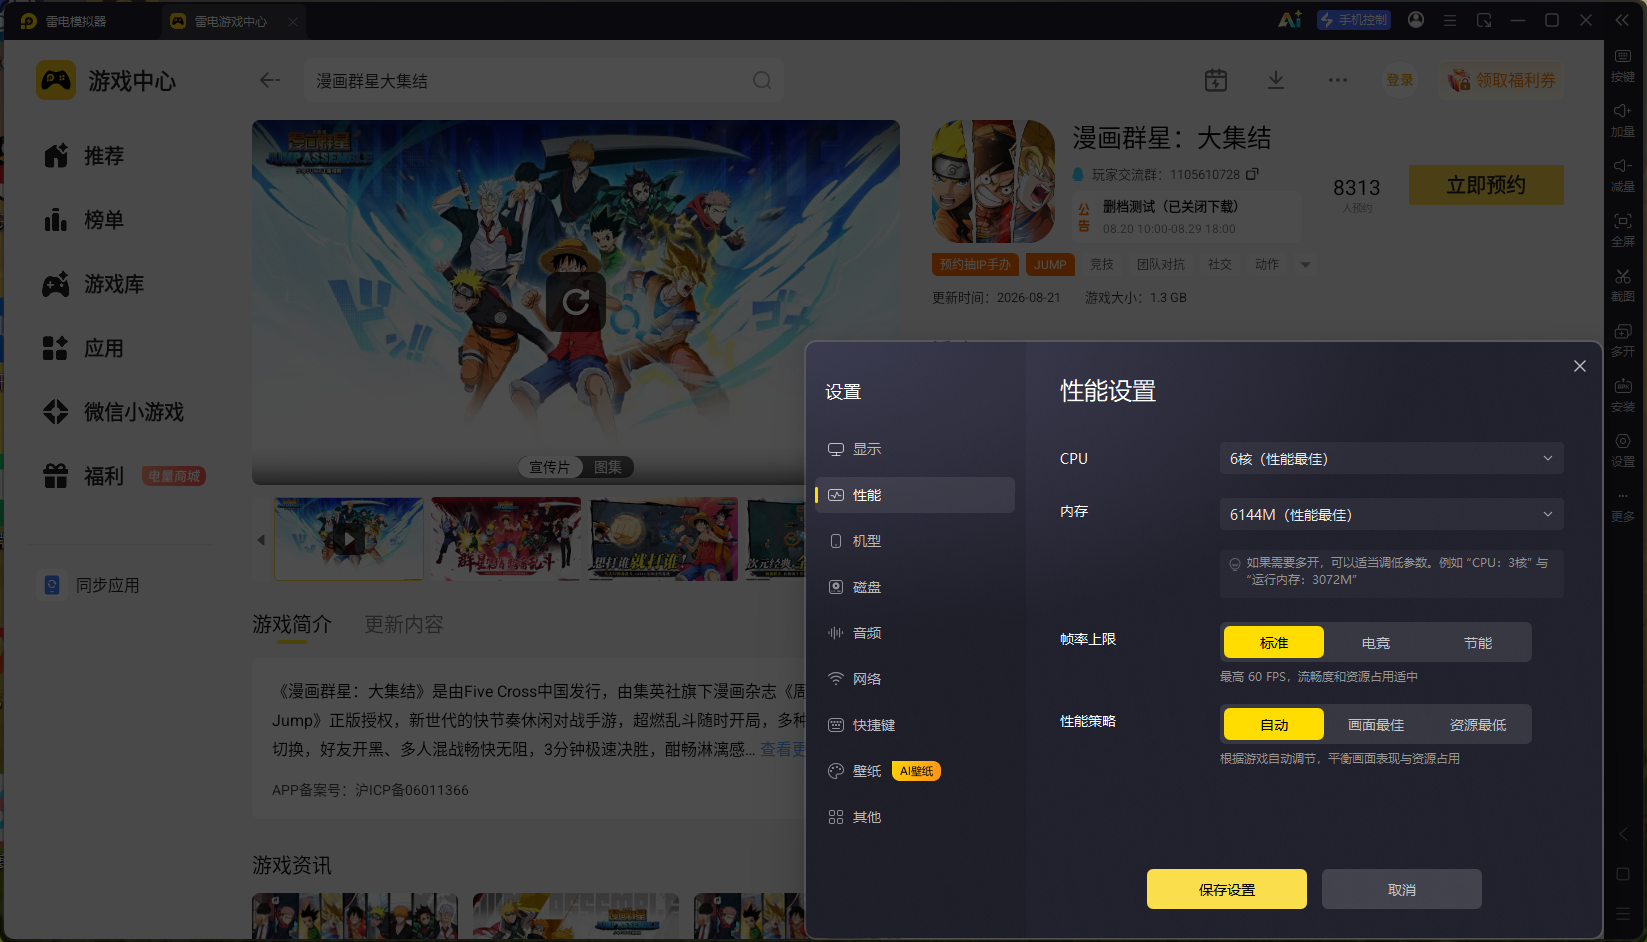This screenshot has height=942, width=1647.
Task: Open 设置 gear in the right sidebar
Action: click(x=1623, y=449)
